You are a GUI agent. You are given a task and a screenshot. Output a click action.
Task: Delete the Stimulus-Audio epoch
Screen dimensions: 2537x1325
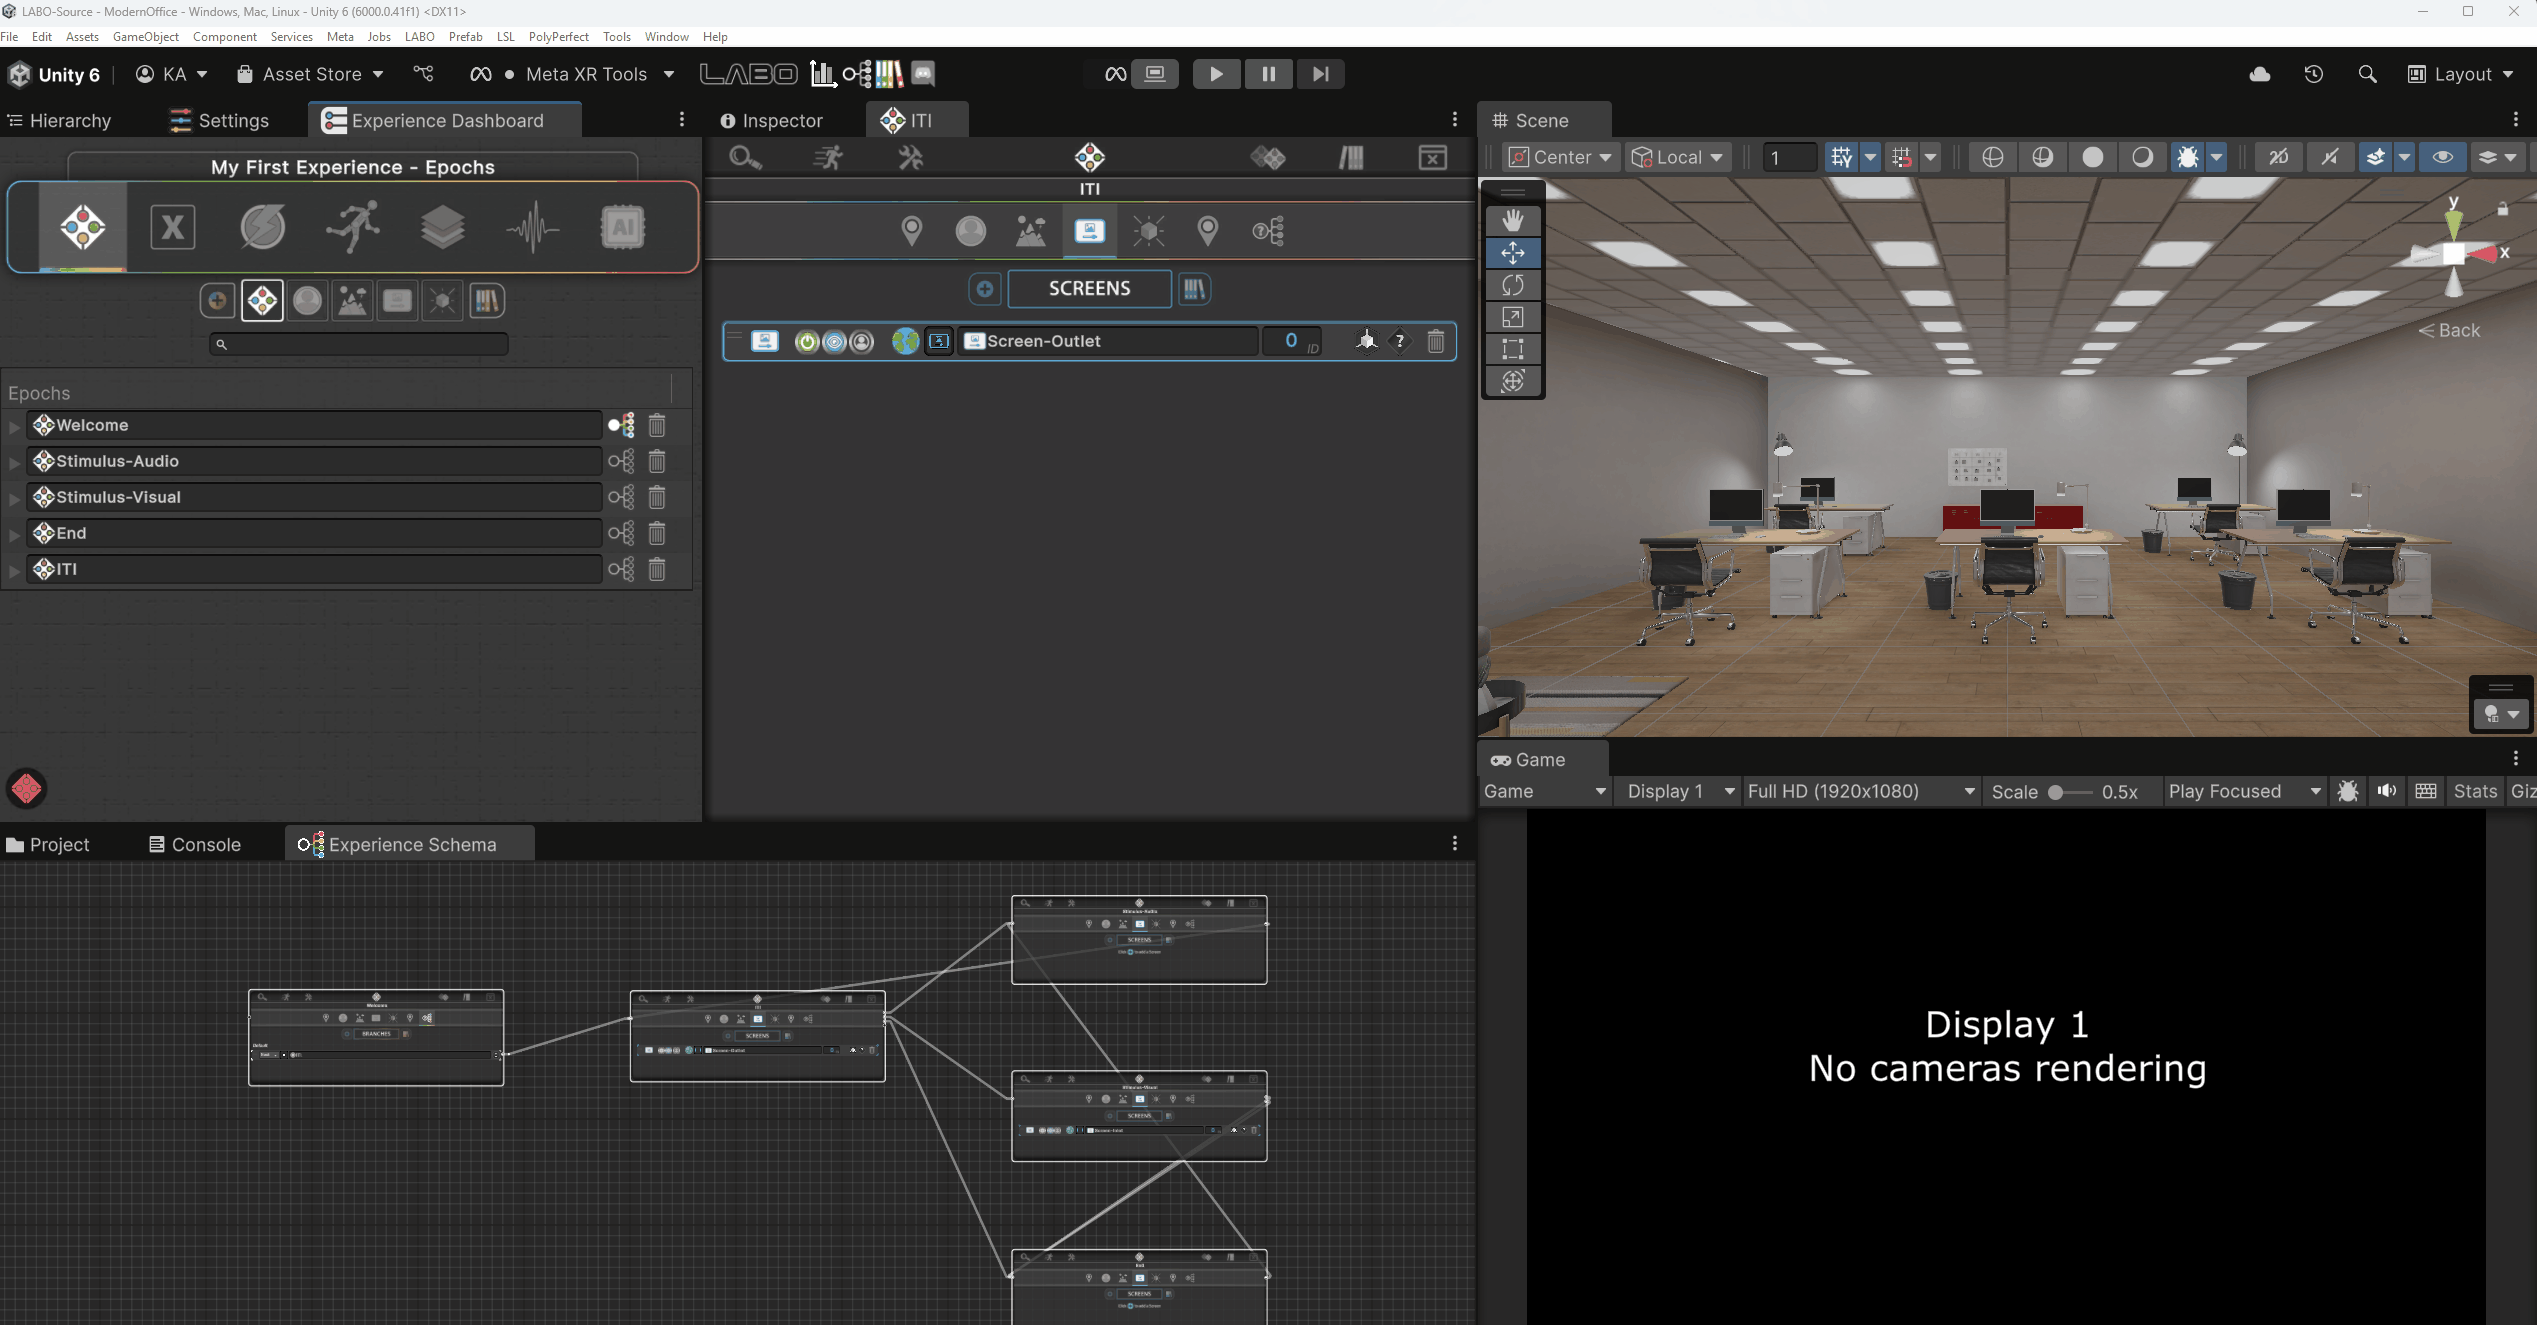pos(657,461)
